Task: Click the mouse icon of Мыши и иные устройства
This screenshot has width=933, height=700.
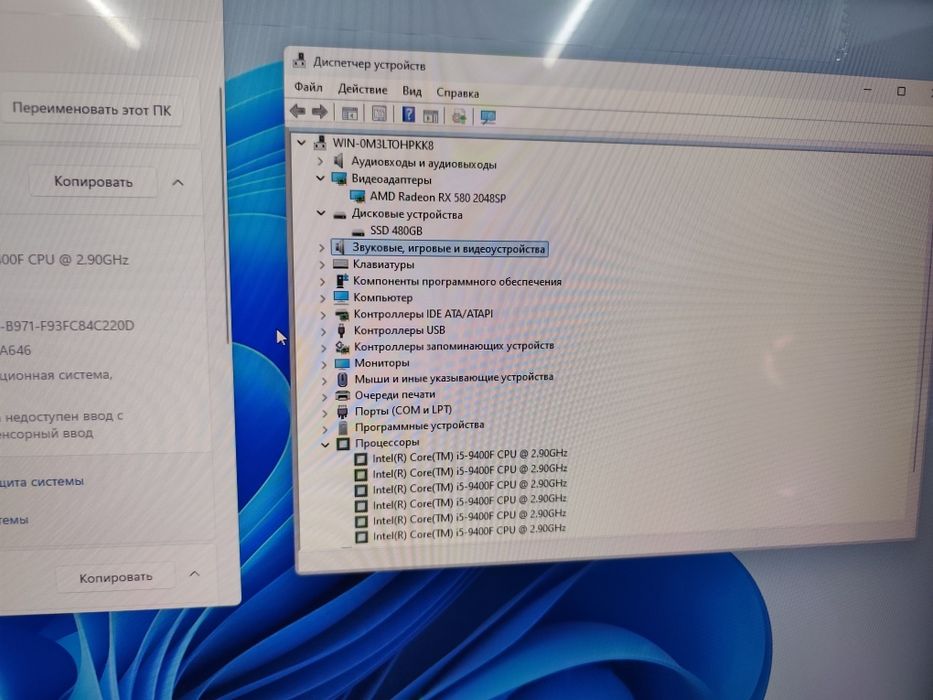Action: tap(343, 379)
